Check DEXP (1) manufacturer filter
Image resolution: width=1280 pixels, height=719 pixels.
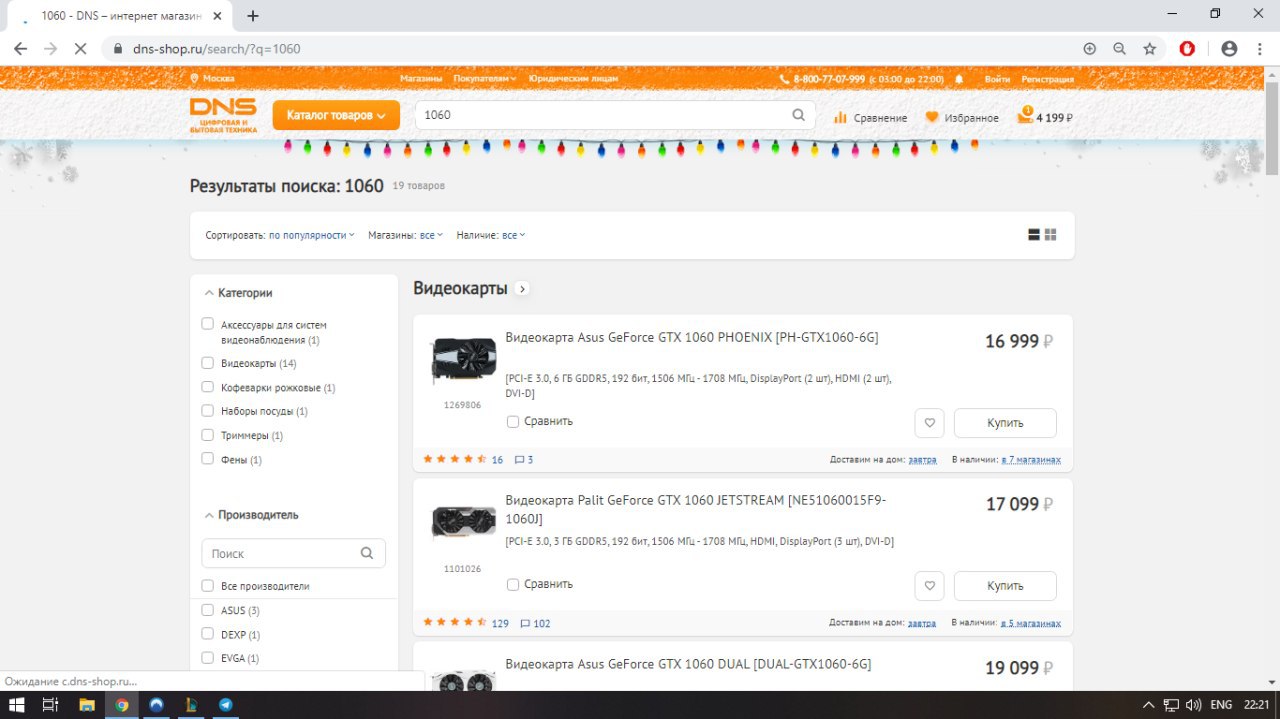pos(207,634)
